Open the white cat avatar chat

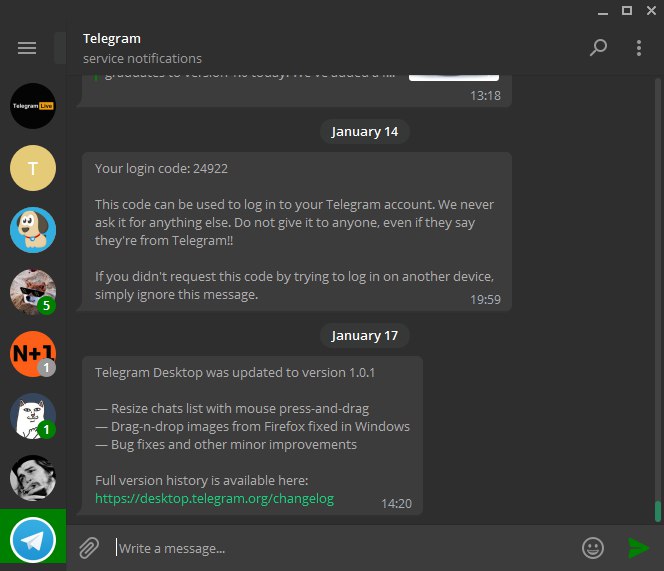[x=33, y=416]
